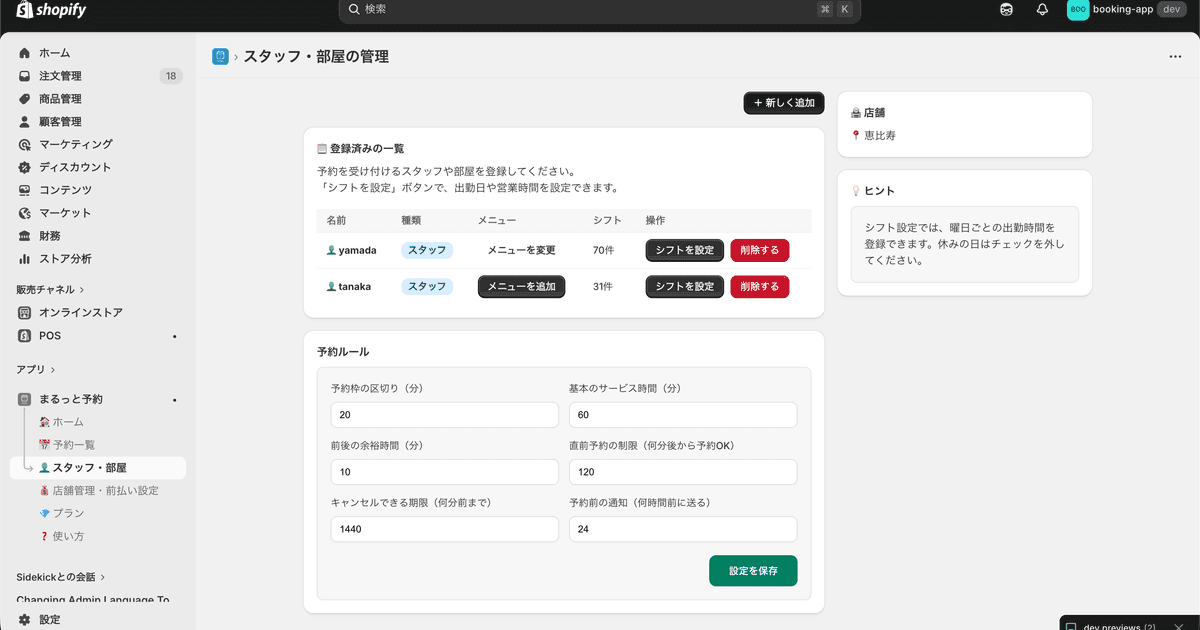Click the 設定 gear icon
Image resolution: width=1200 pixels, height=630 pixels.
point(22,618)
